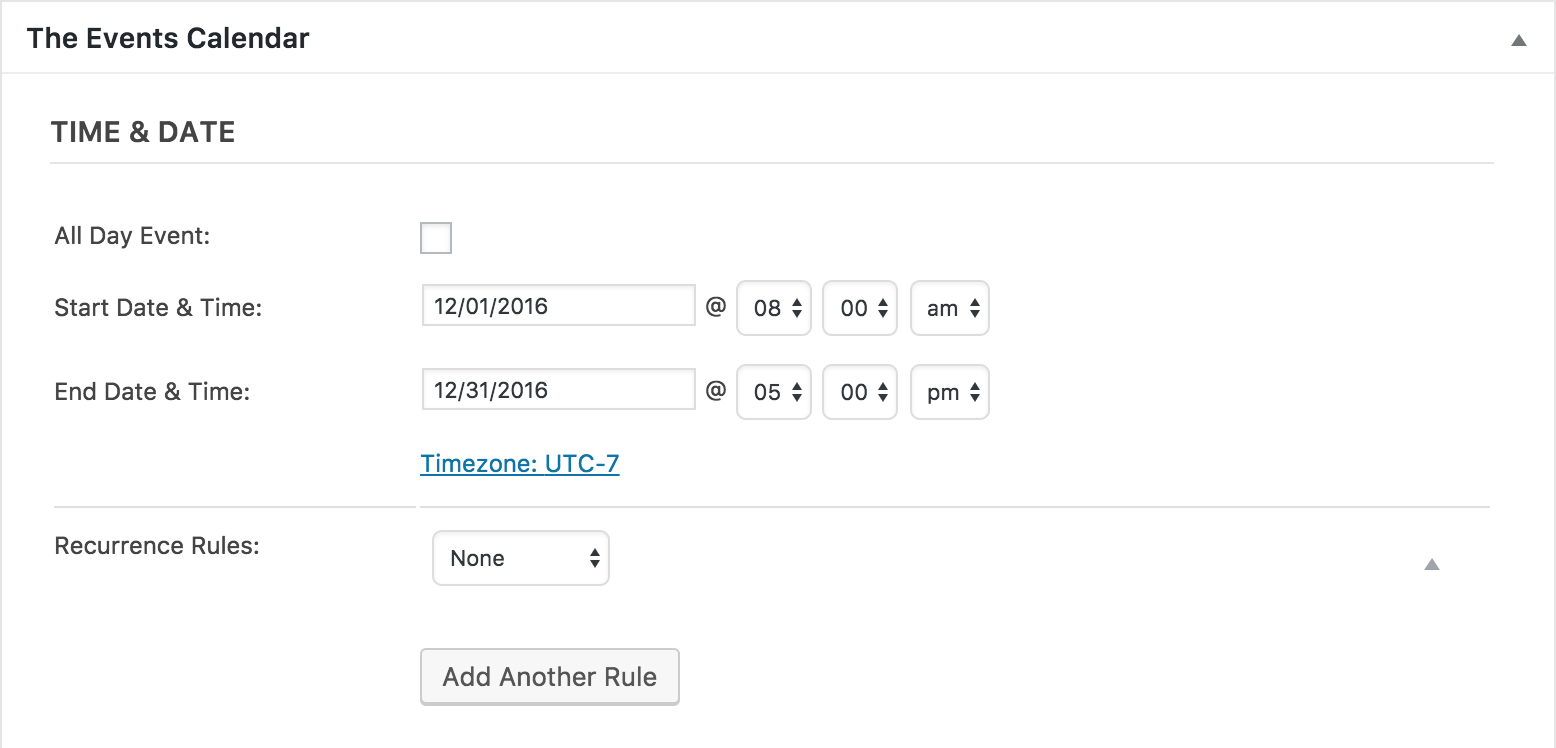Change end time am/pm selector
Image resolution: width=1556 pixels, height=748 pixels.
[949, 392]
